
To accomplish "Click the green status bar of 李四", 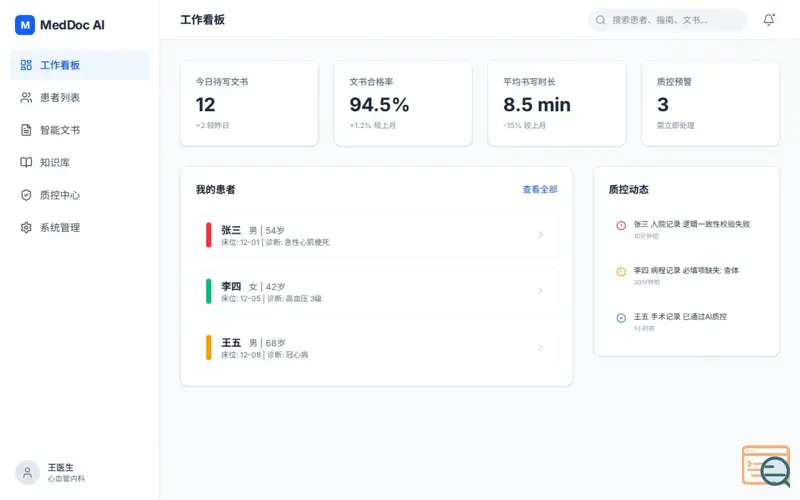I will pyautogui.click(x=208, y=291).
